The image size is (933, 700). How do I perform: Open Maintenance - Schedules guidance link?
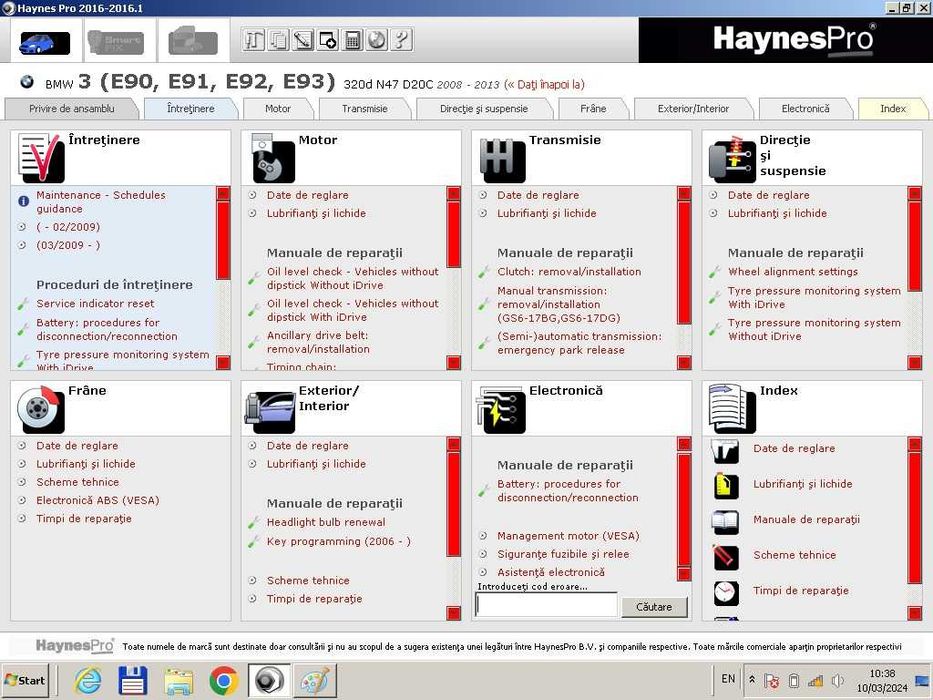[x=101, y=202]
